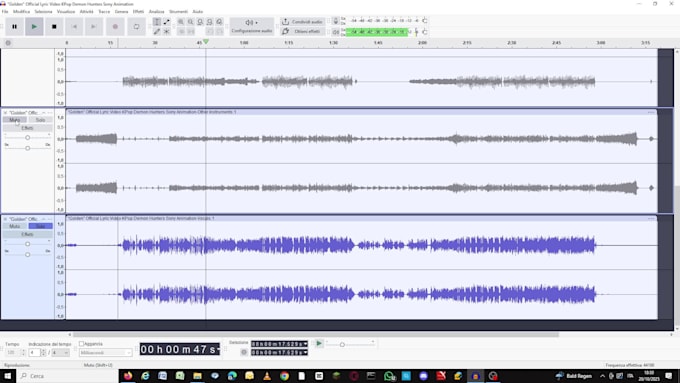
Task: Stop the audio playback
Action: click(x=54, y=26)
